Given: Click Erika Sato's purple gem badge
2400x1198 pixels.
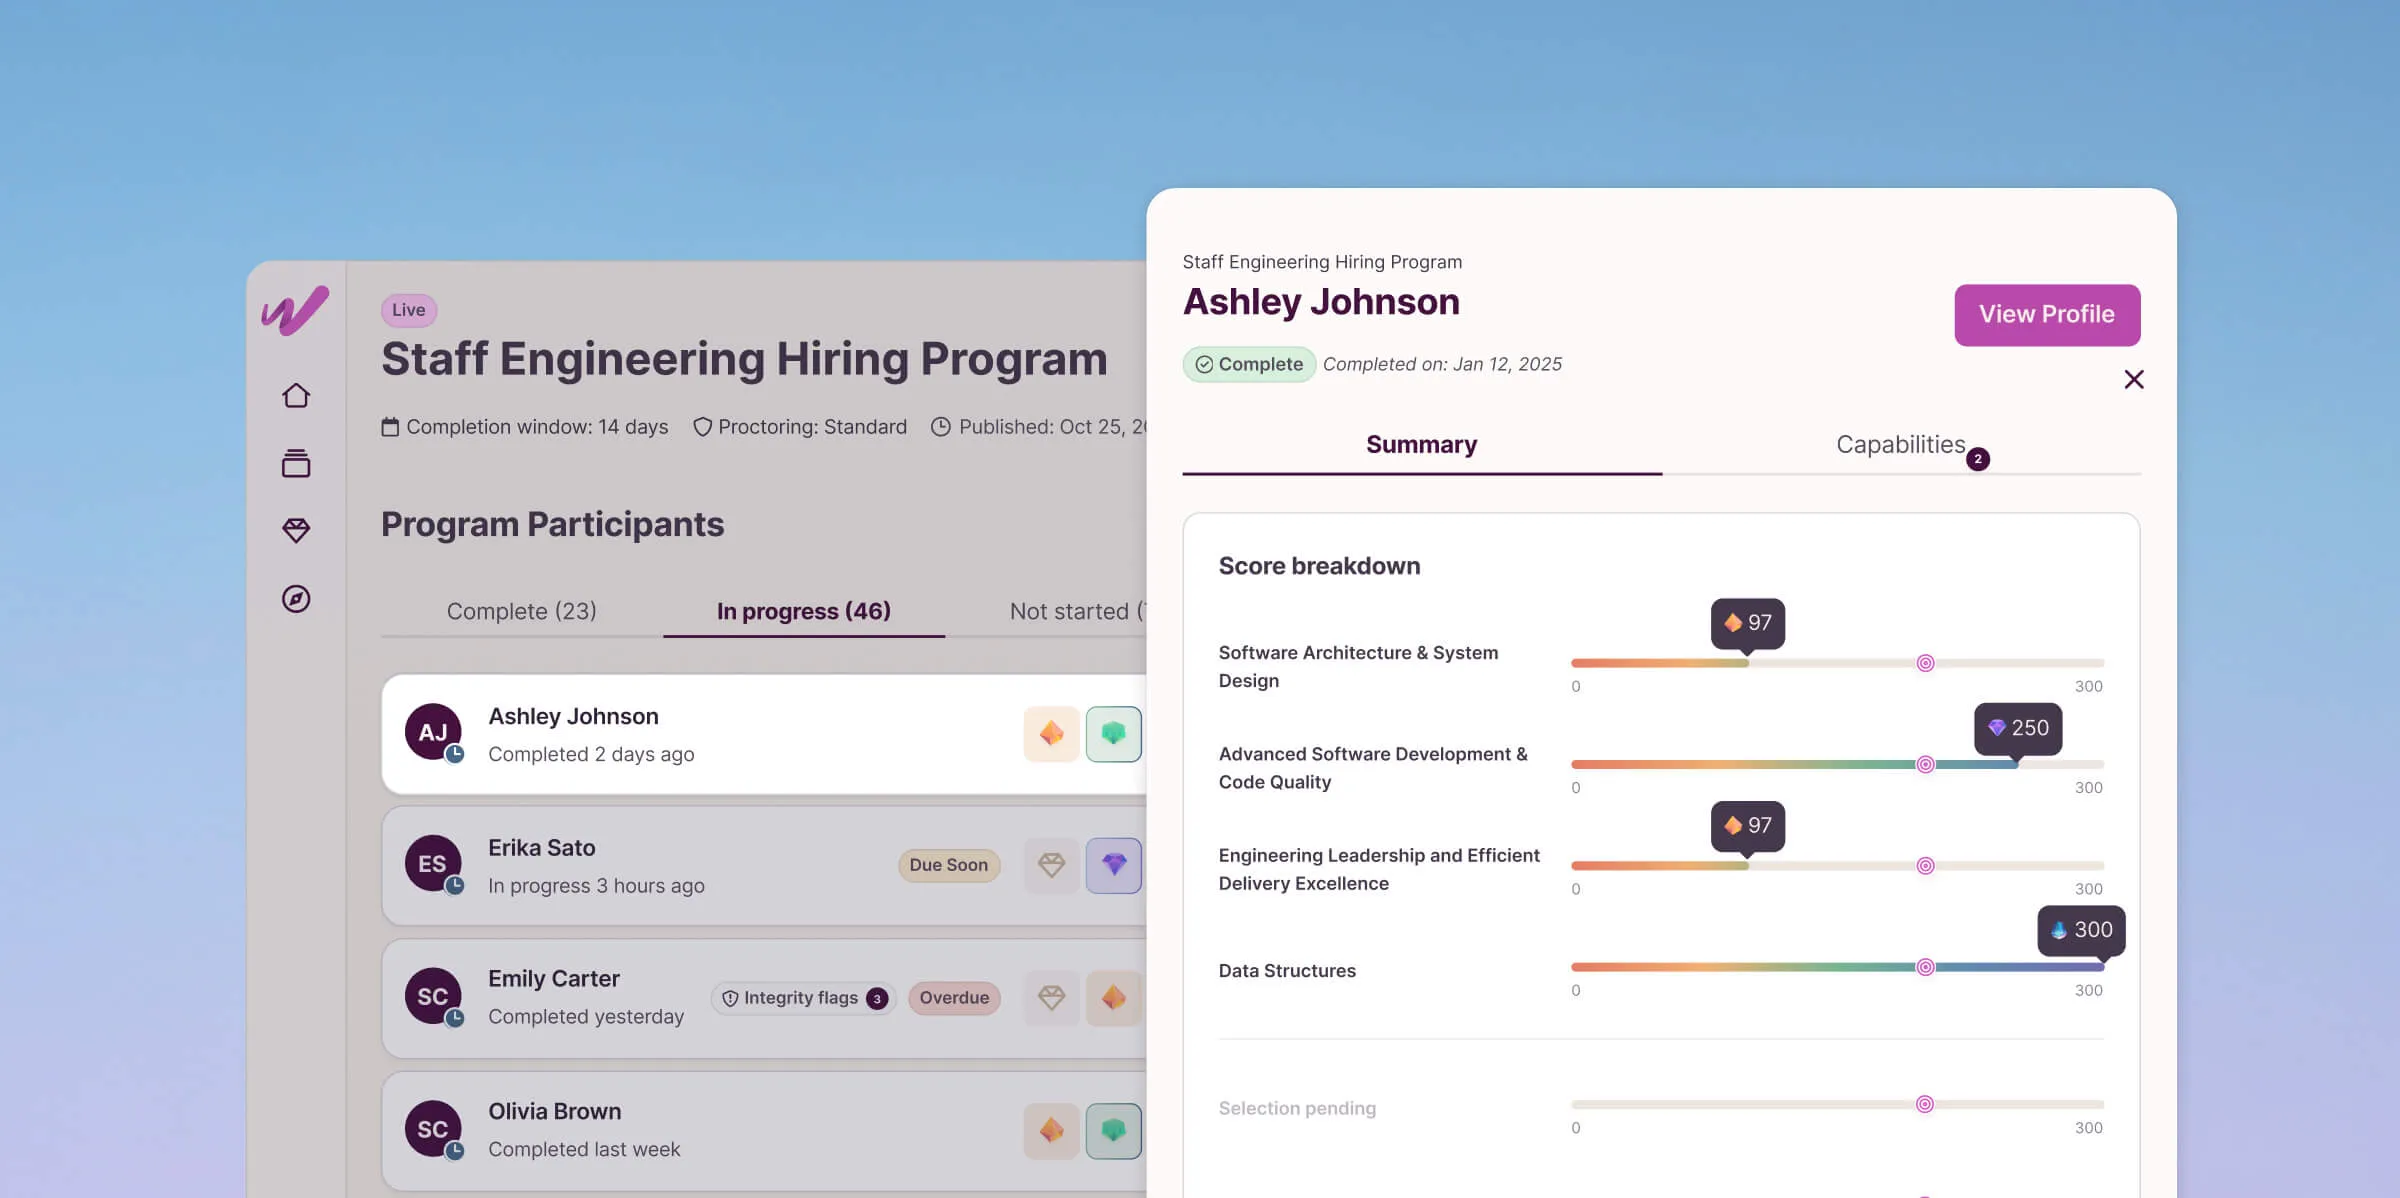Looking at the screenshot, I should pos(1114,865).
